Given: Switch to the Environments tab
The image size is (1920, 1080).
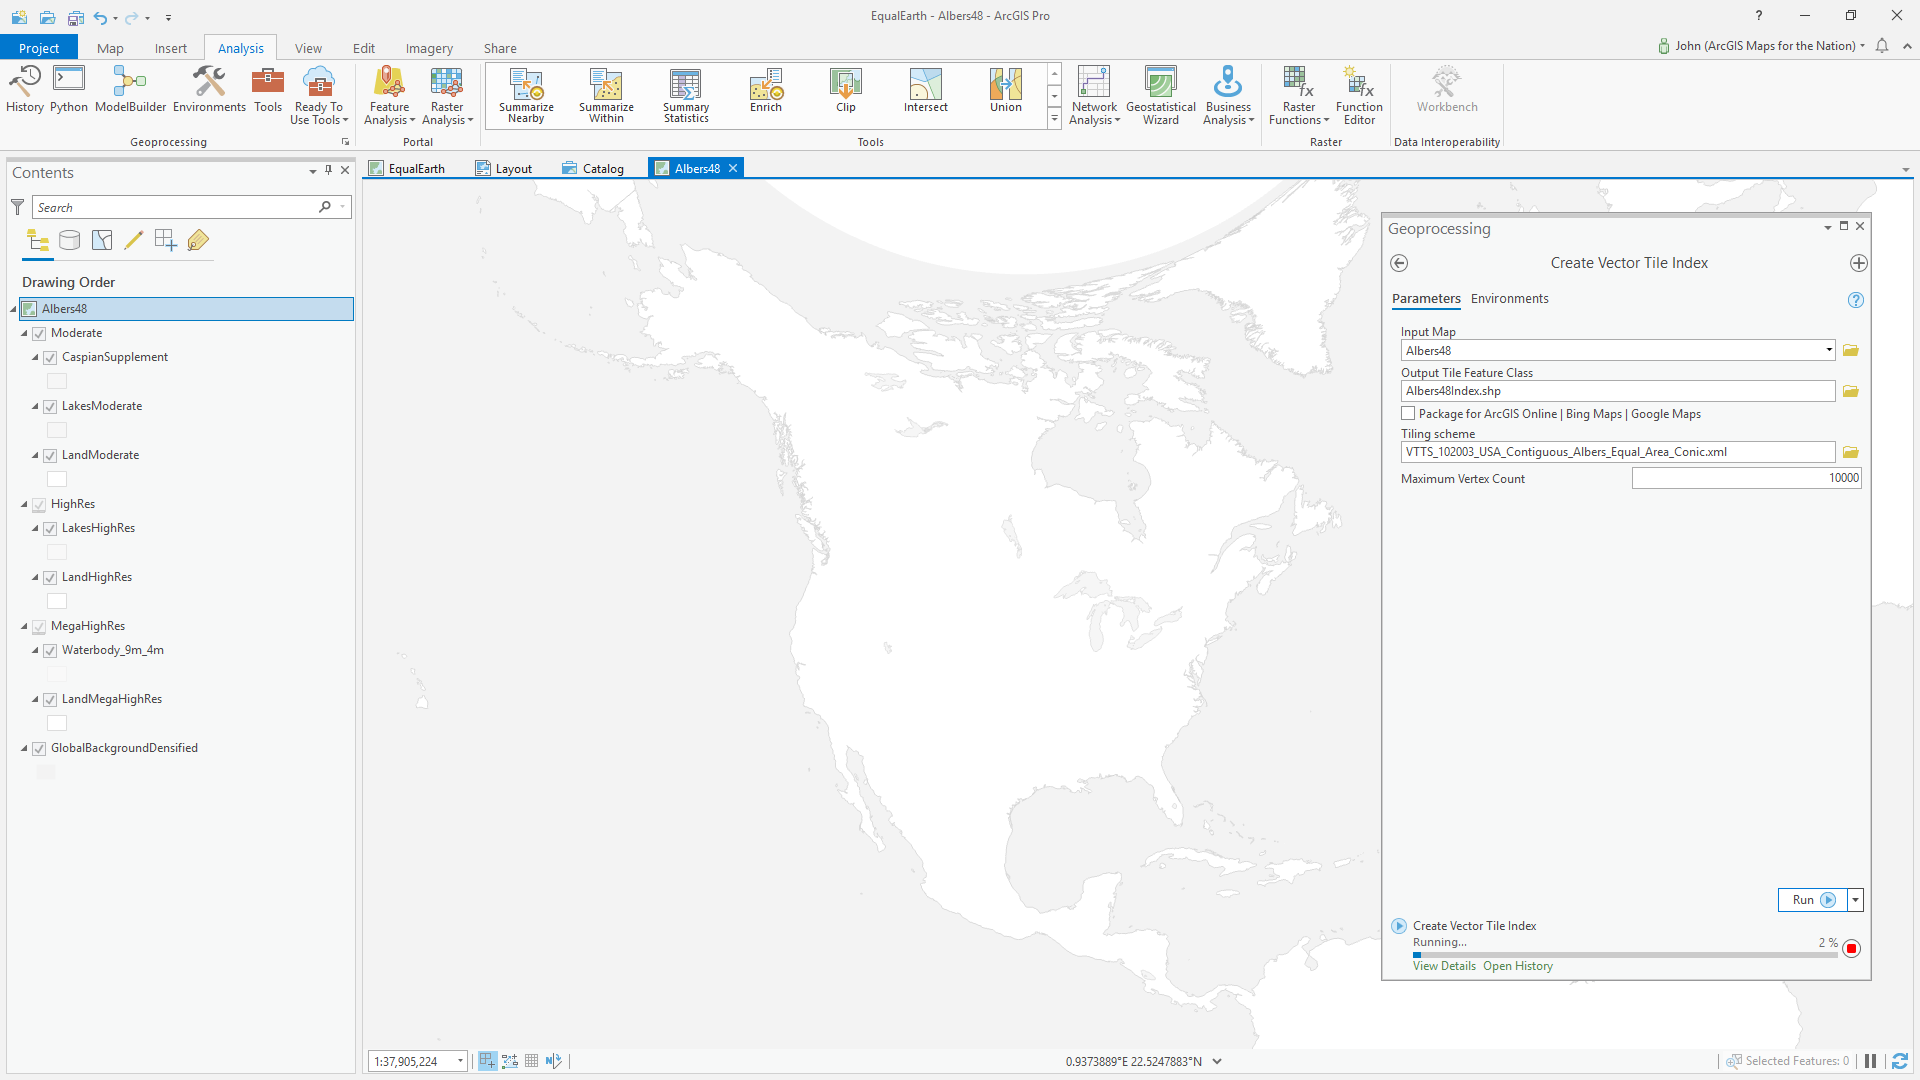Looking at the screenshot, I should point(1509,299).
